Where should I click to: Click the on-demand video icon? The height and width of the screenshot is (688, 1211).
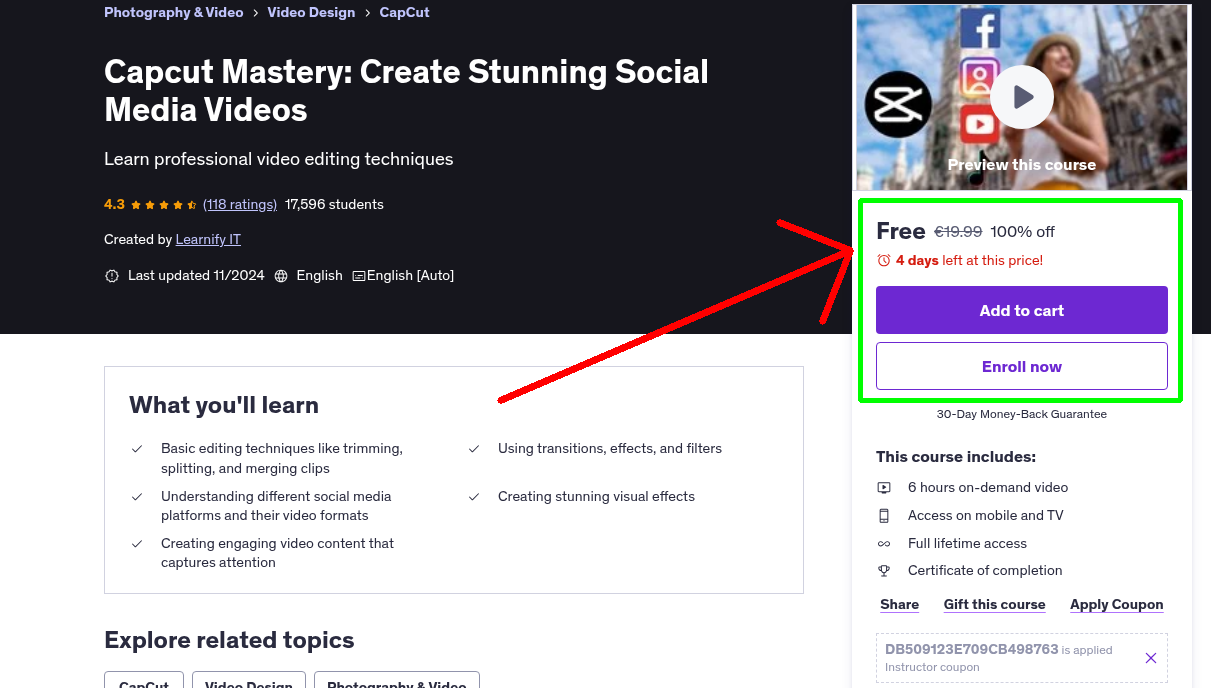click(x=884, y=488)
